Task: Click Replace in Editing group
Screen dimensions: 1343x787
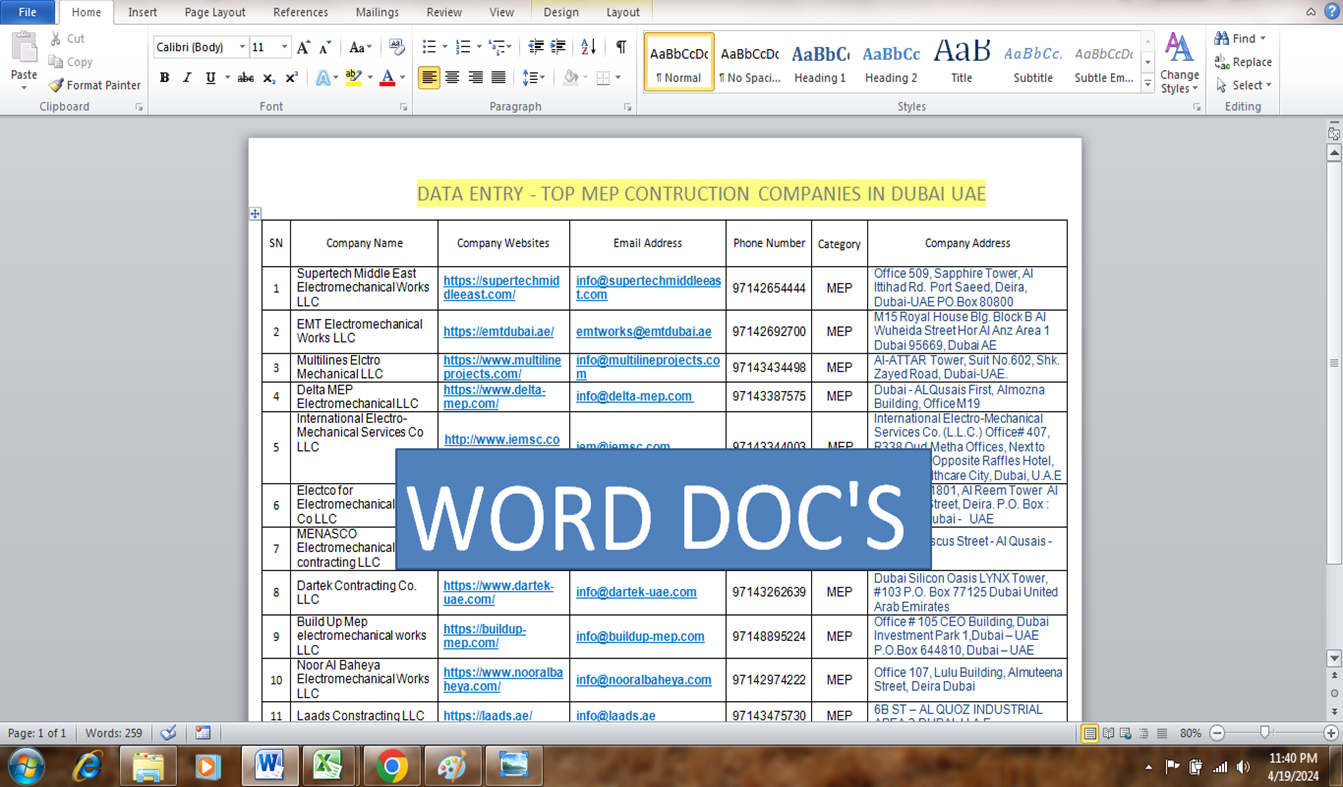Action: (1243, 62)
